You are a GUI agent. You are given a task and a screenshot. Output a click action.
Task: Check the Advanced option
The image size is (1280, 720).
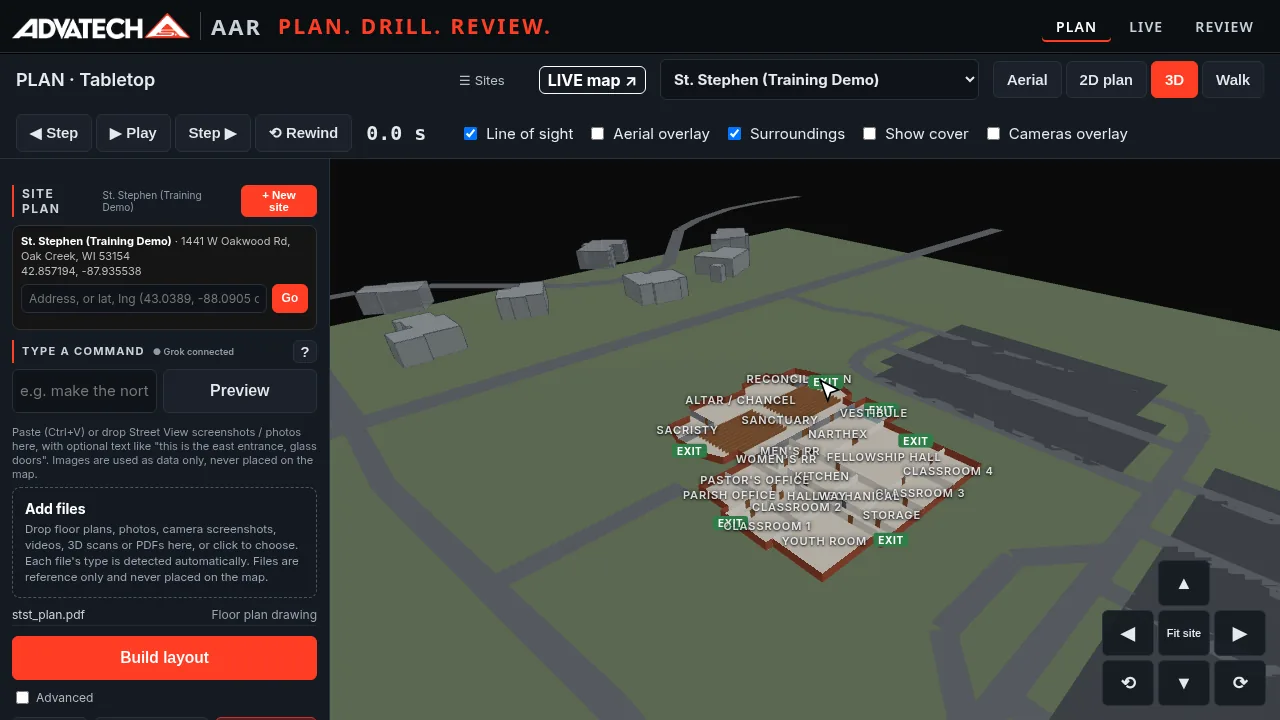(23, 697)
